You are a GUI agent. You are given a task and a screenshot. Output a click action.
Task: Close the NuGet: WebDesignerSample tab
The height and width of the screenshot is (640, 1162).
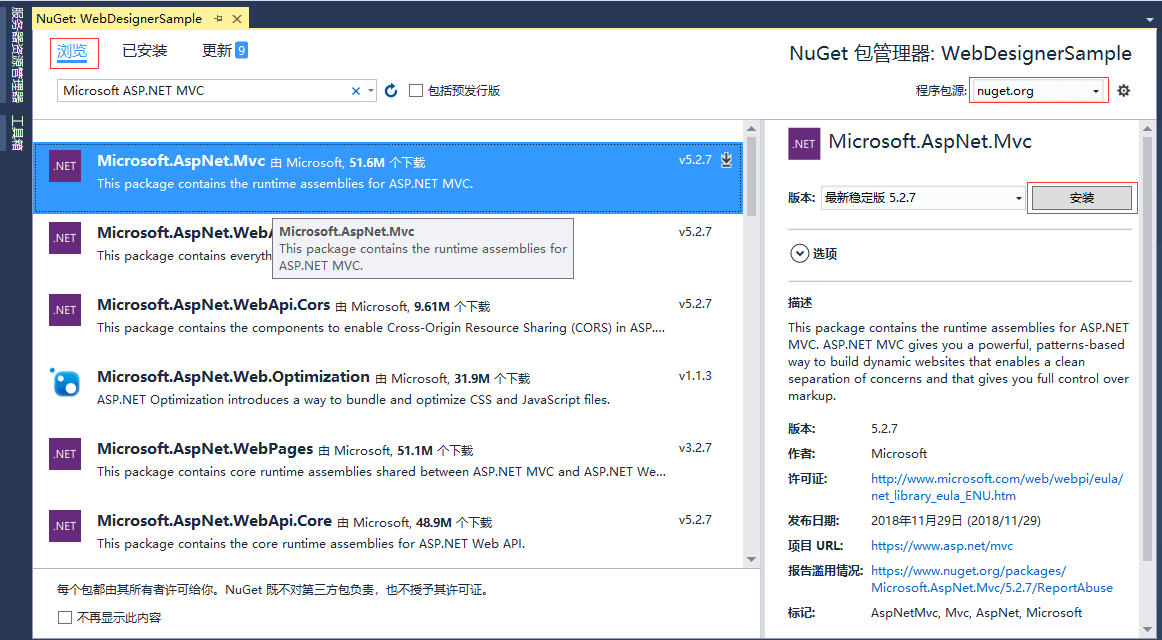pos(236,19)
